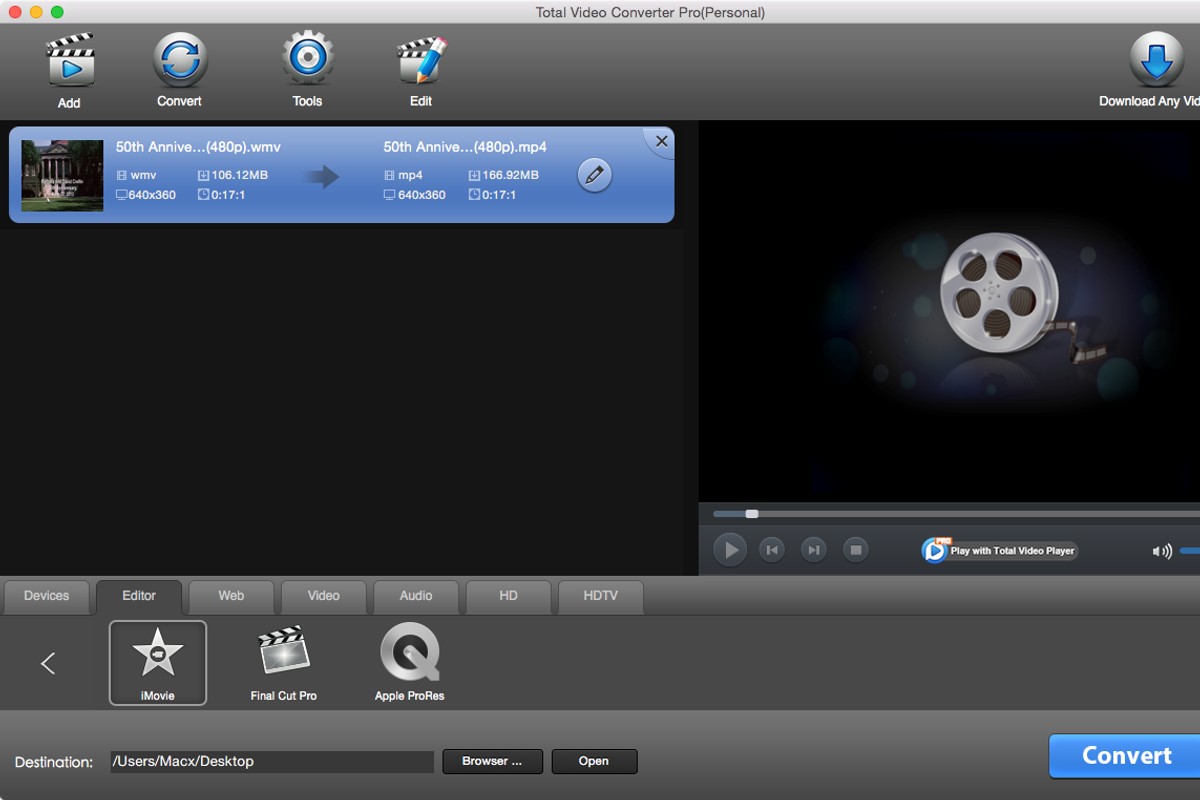Screen dimensions: 1200x800
Task: Click the playback progress slider handle
Action: 752,514
